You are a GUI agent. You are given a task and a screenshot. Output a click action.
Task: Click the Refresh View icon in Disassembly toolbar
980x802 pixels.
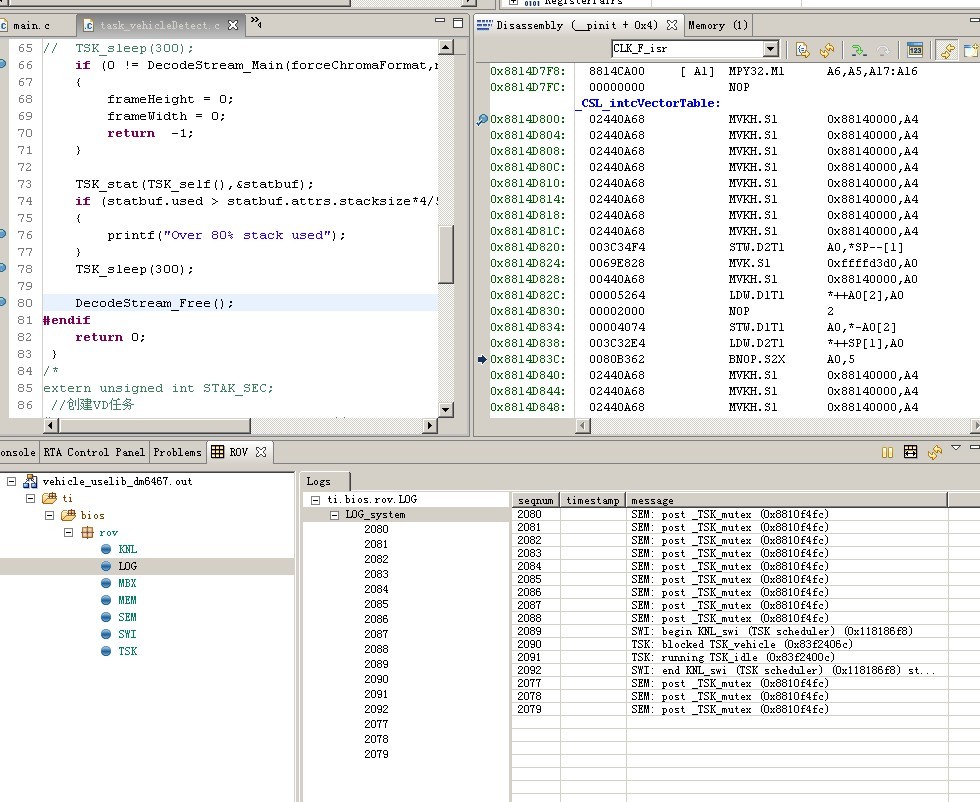(x=827, y=49)
